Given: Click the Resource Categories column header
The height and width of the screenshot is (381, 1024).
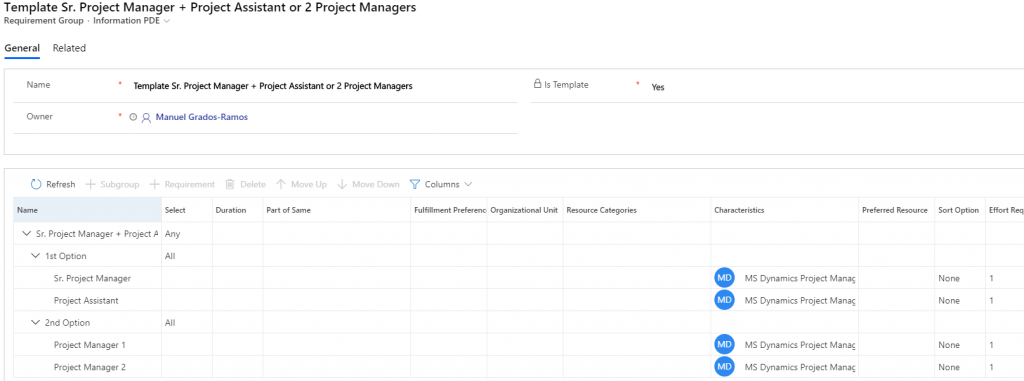Looking at the screenshot, I should [637, 210].
